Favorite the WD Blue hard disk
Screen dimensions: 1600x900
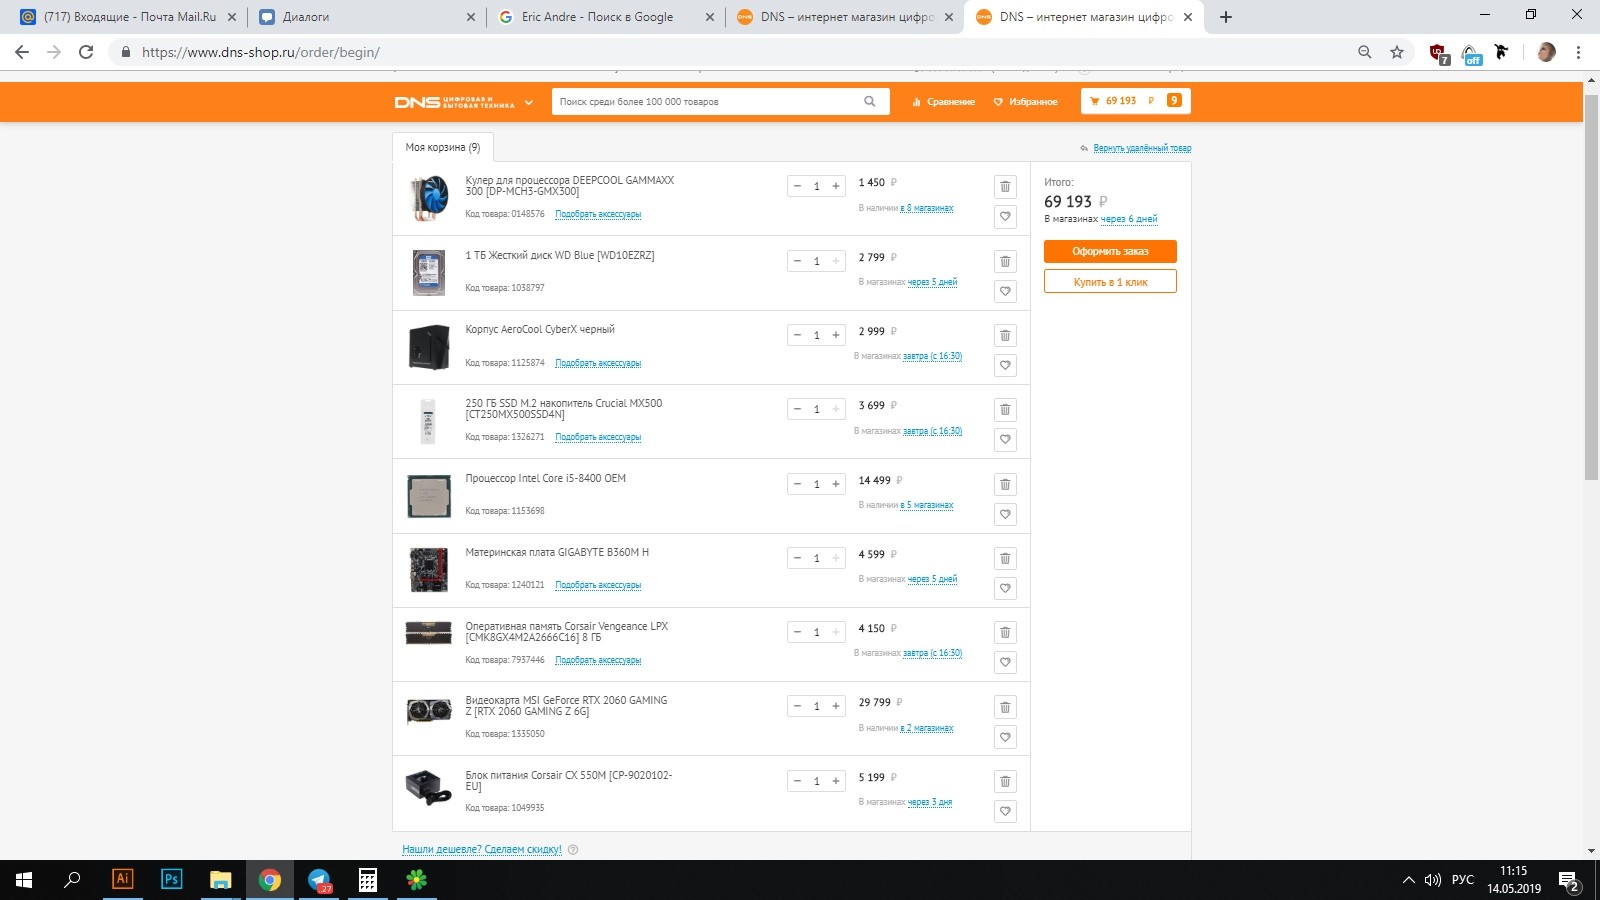[x=1005, y=291]
